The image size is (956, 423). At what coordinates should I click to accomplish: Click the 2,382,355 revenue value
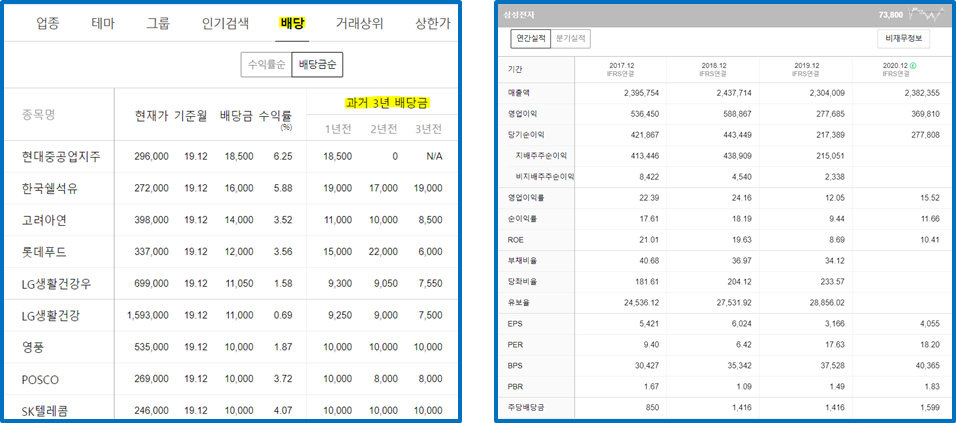tap(922, 93)
